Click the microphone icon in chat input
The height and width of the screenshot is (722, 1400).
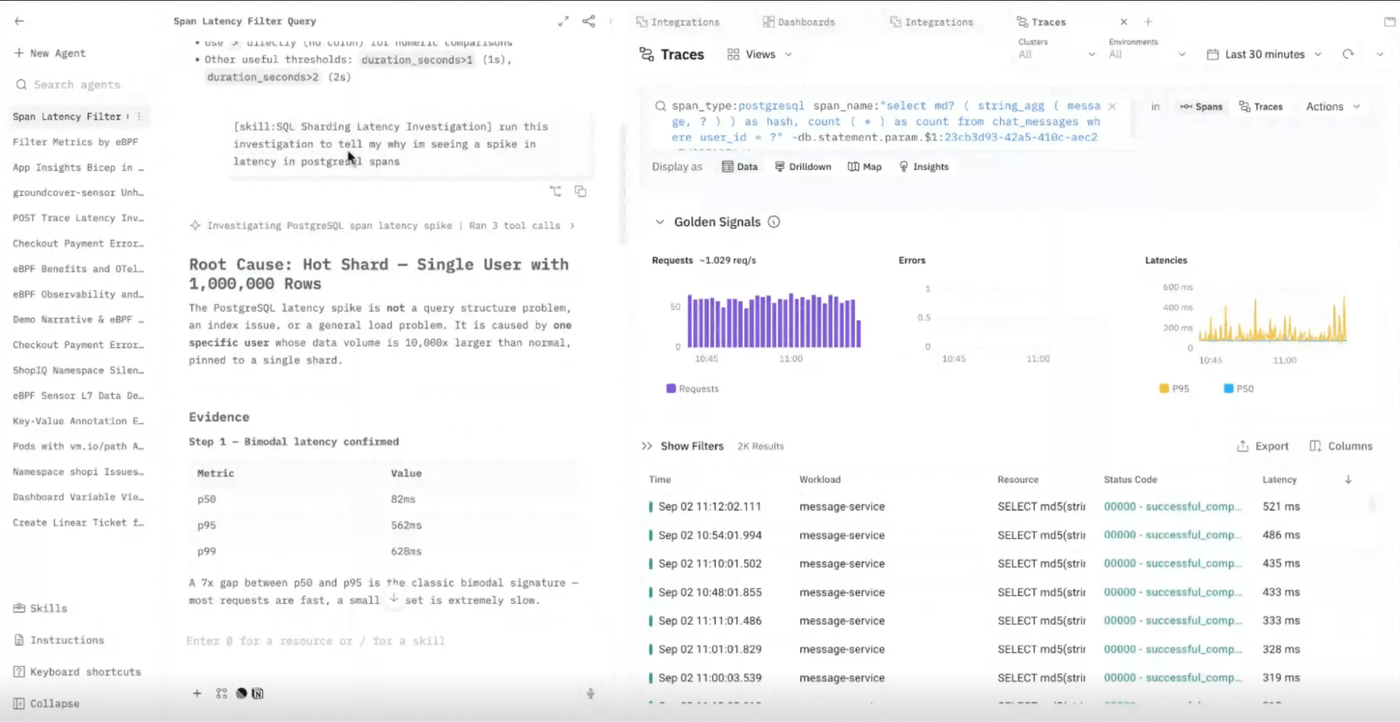[x=590, y=693]
